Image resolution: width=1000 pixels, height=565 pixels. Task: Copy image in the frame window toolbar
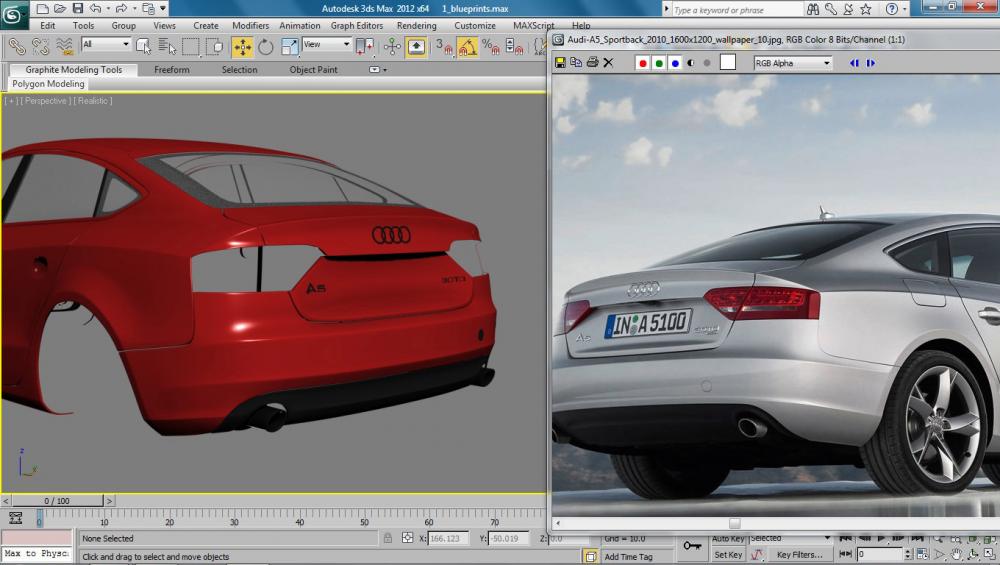click(576, 62)
